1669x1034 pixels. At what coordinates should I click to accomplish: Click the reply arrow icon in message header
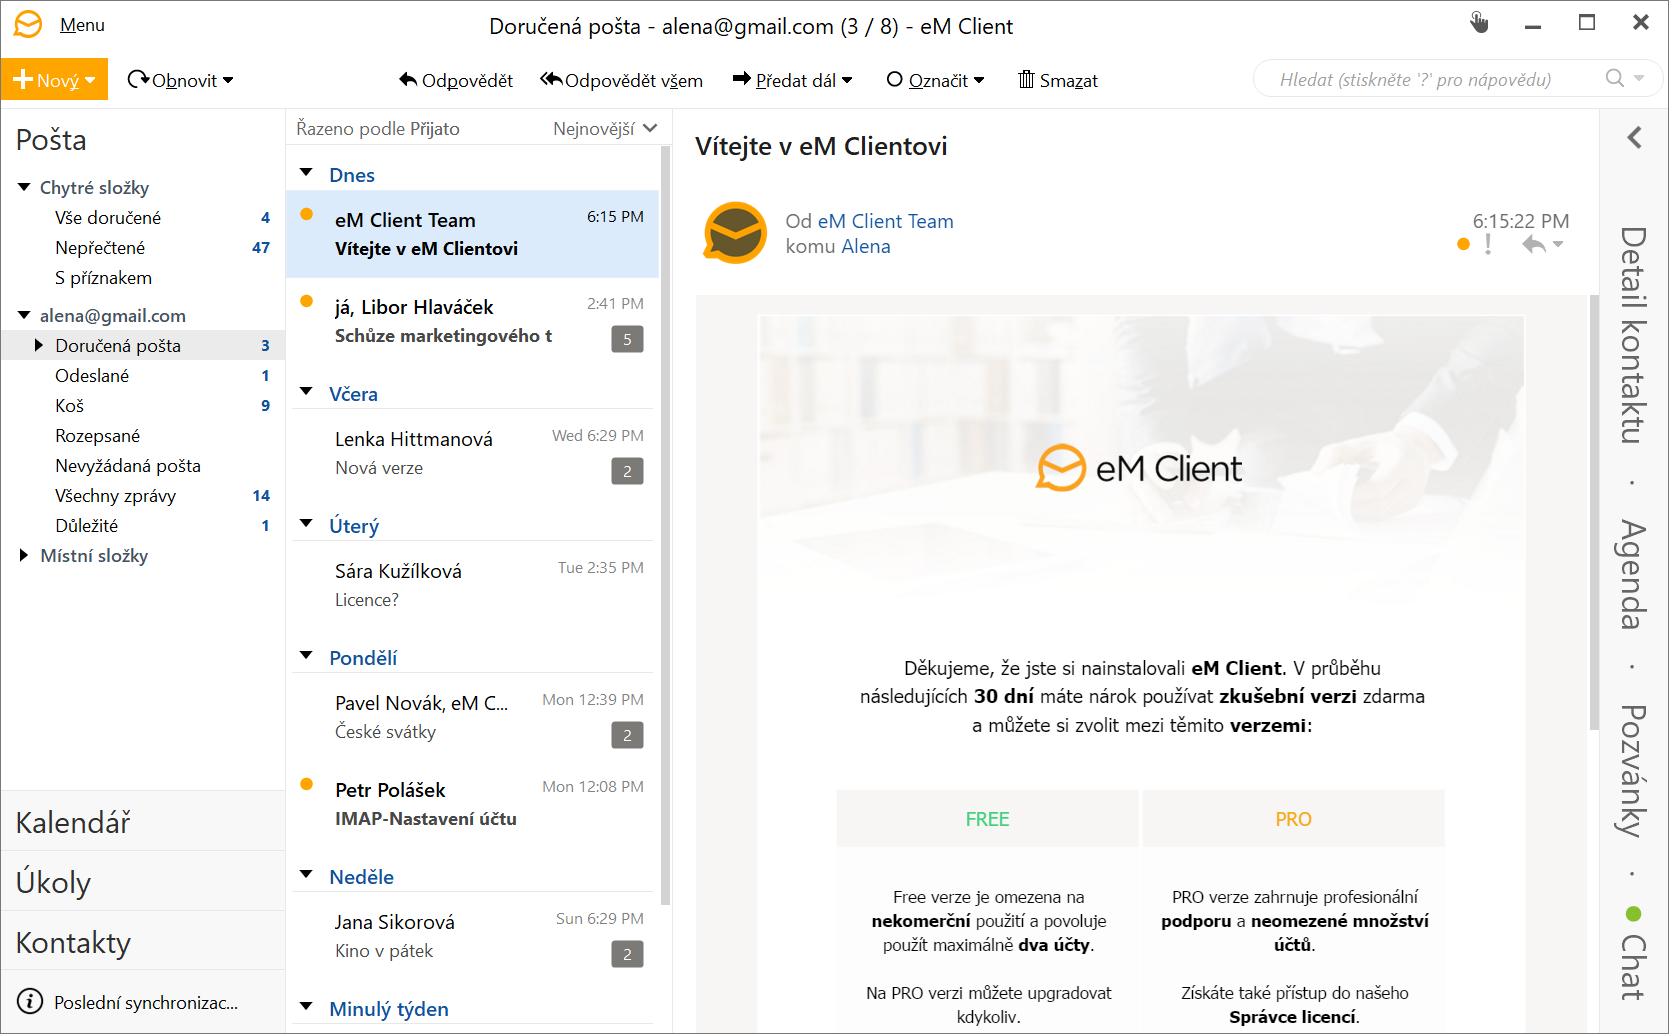(x=1533, y=244)
